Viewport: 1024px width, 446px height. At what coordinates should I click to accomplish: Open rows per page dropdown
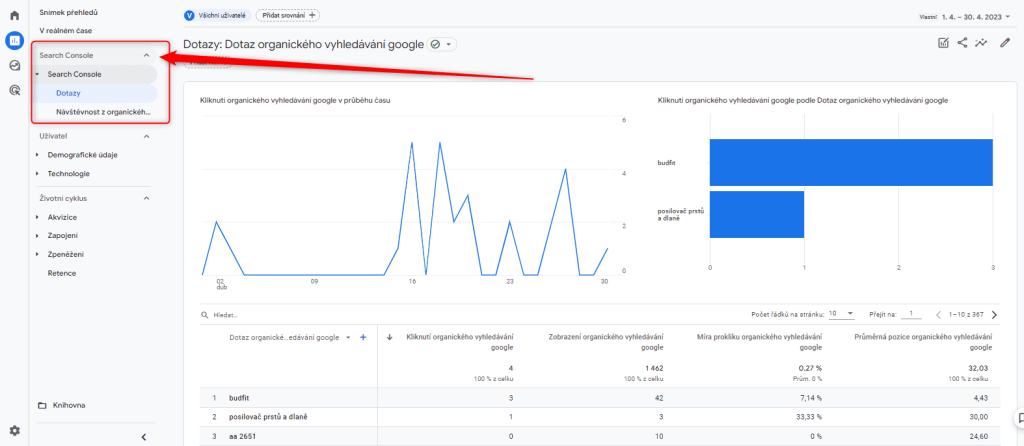(841, 313)
